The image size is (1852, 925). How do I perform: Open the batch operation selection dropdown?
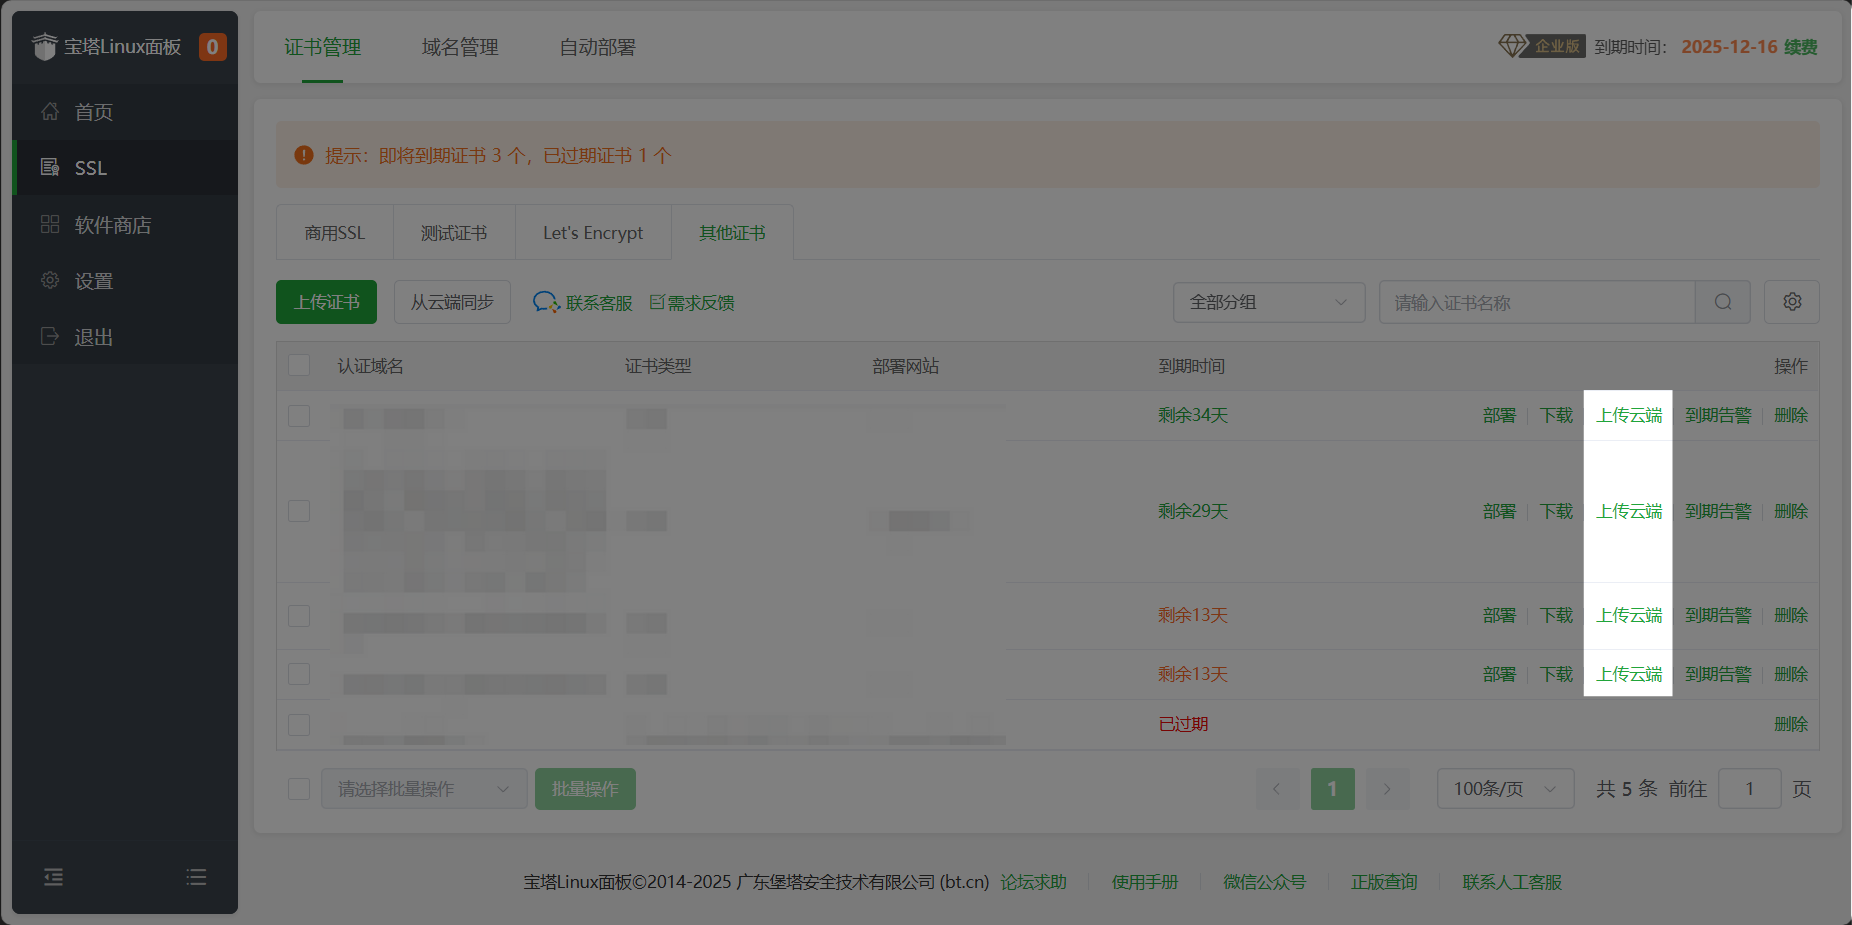[x=424, y=788]
